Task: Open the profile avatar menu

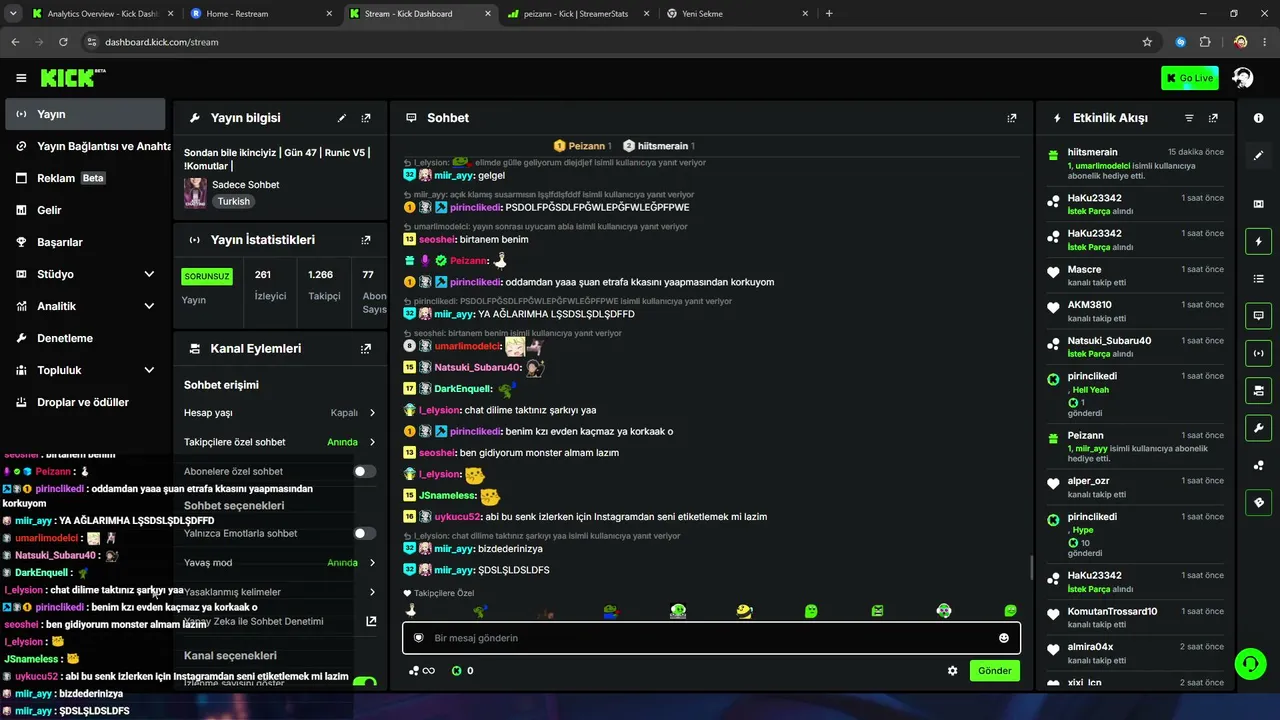Action: pos(1243,78)
